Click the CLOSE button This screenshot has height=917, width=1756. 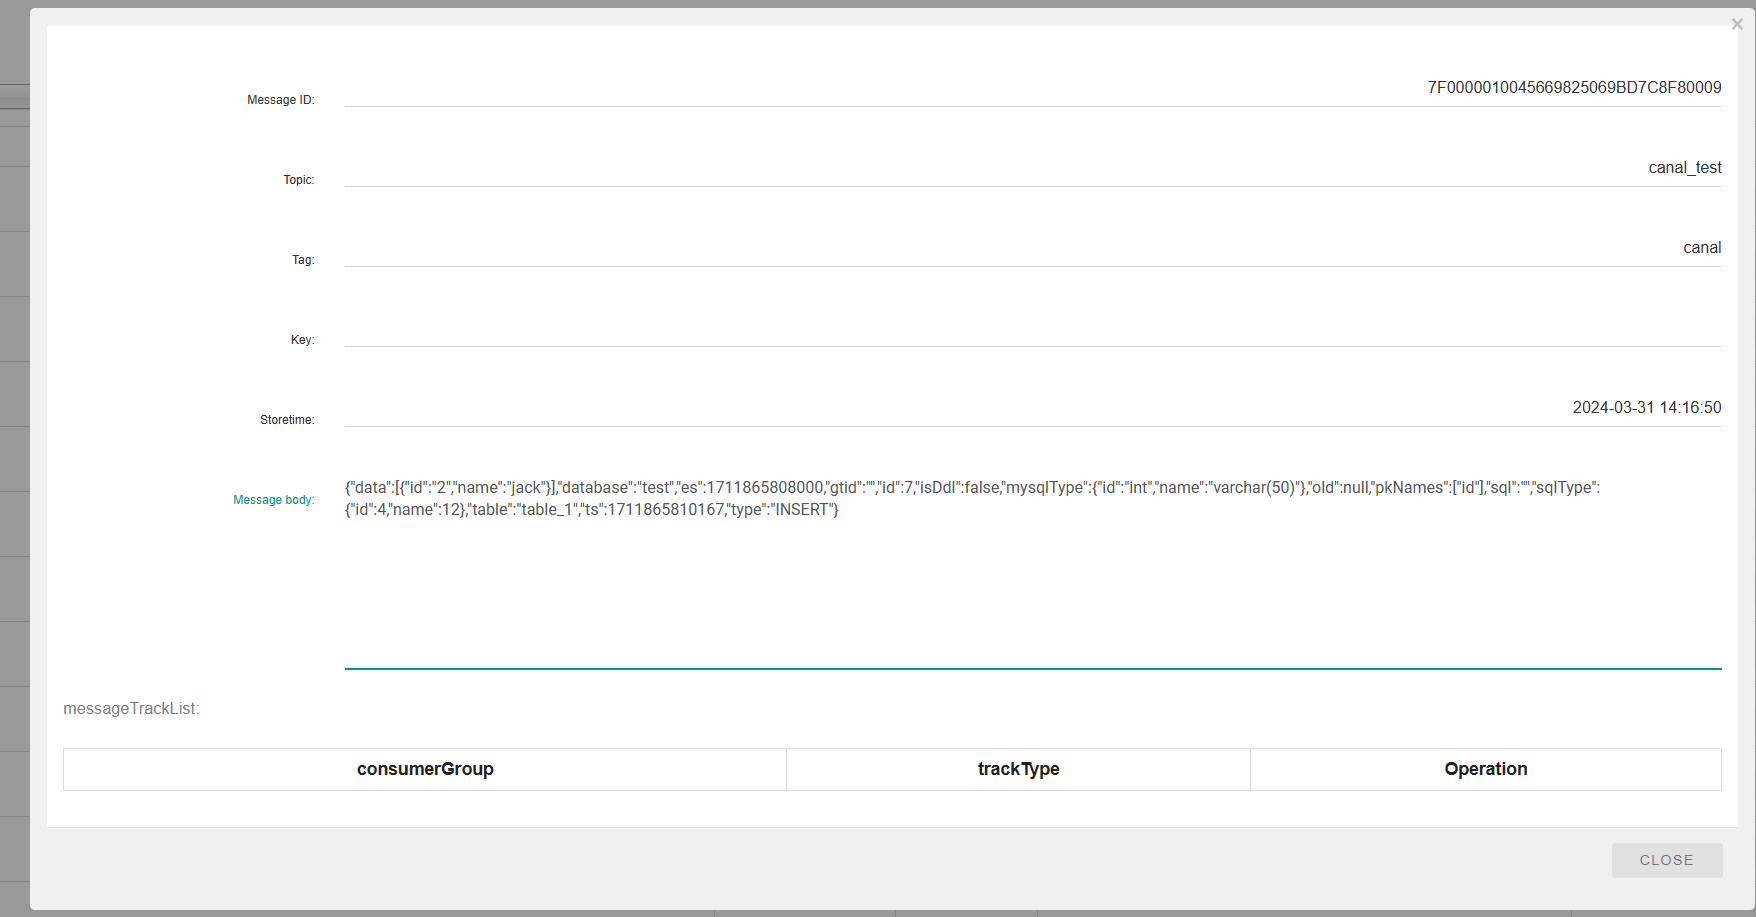click(1667, 860)
